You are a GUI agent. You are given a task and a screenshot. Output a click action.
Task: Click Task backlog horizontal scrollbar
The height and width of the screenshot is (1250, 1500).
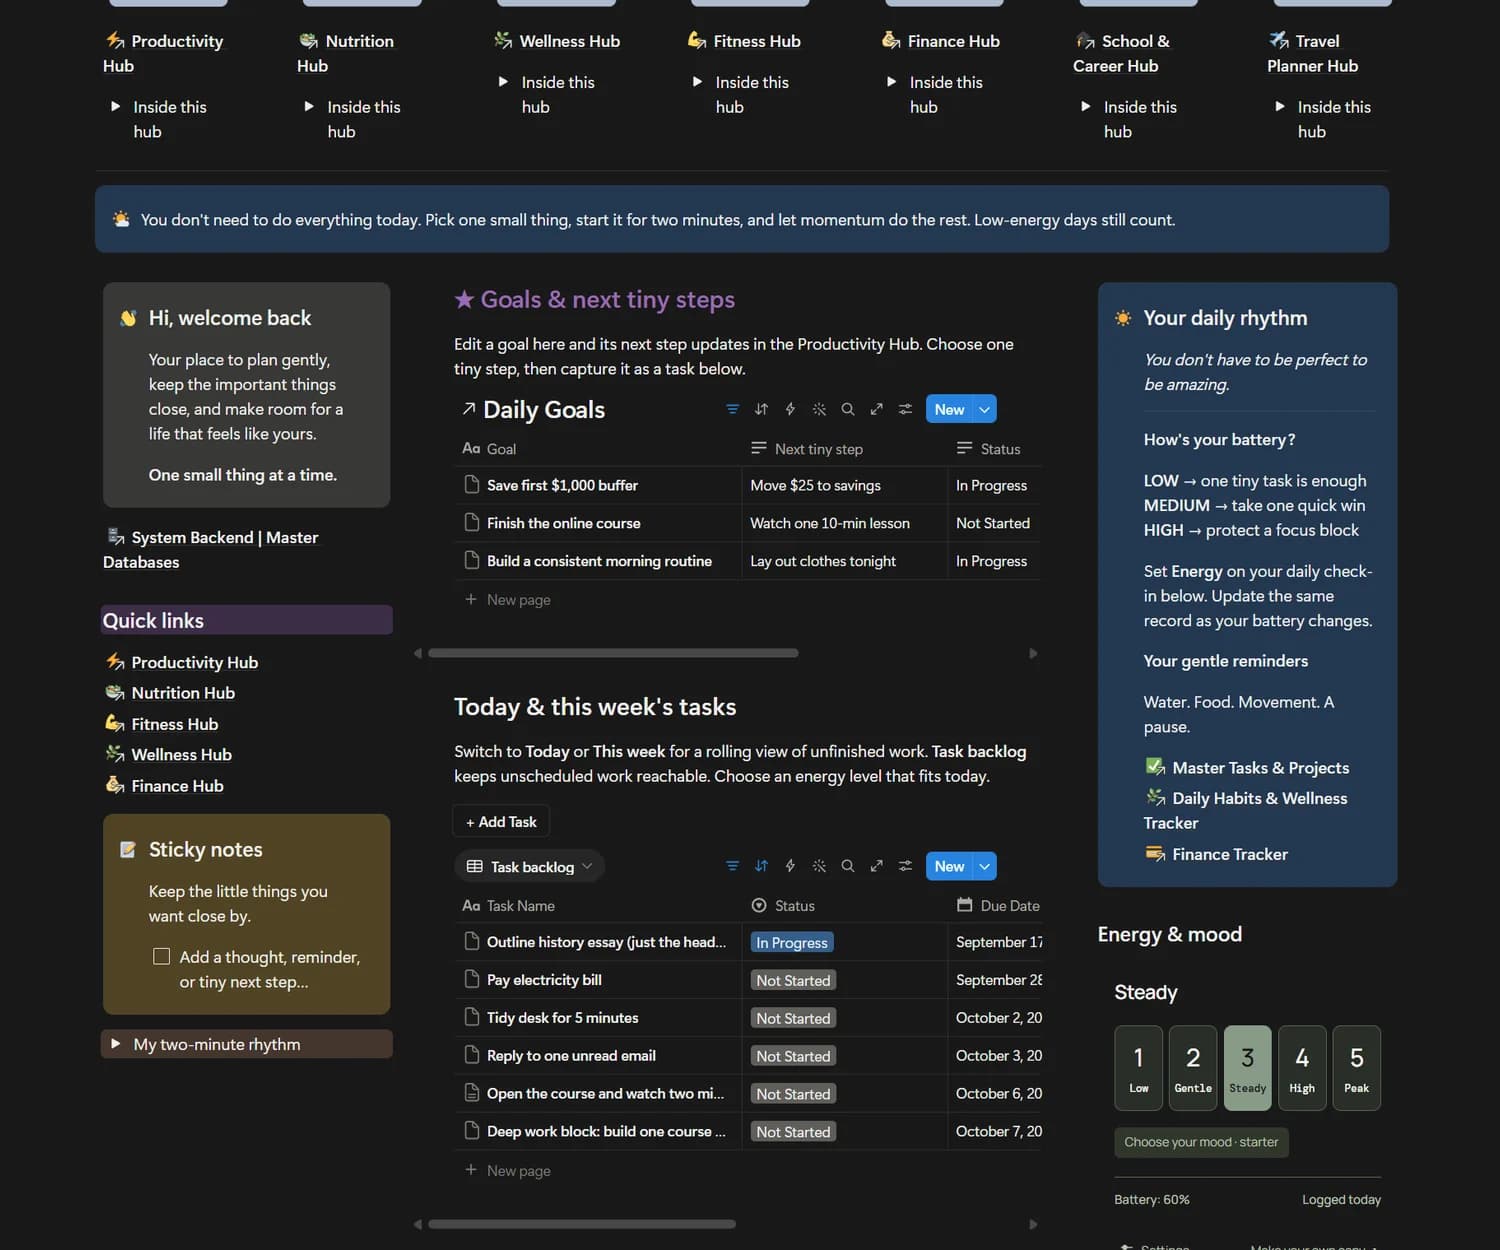pos(582,1224)
